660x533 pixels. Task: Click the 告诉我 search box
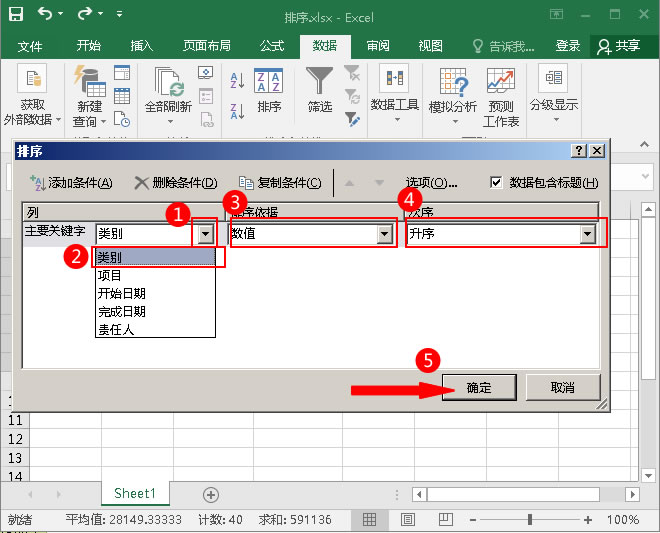coord(503,46)
